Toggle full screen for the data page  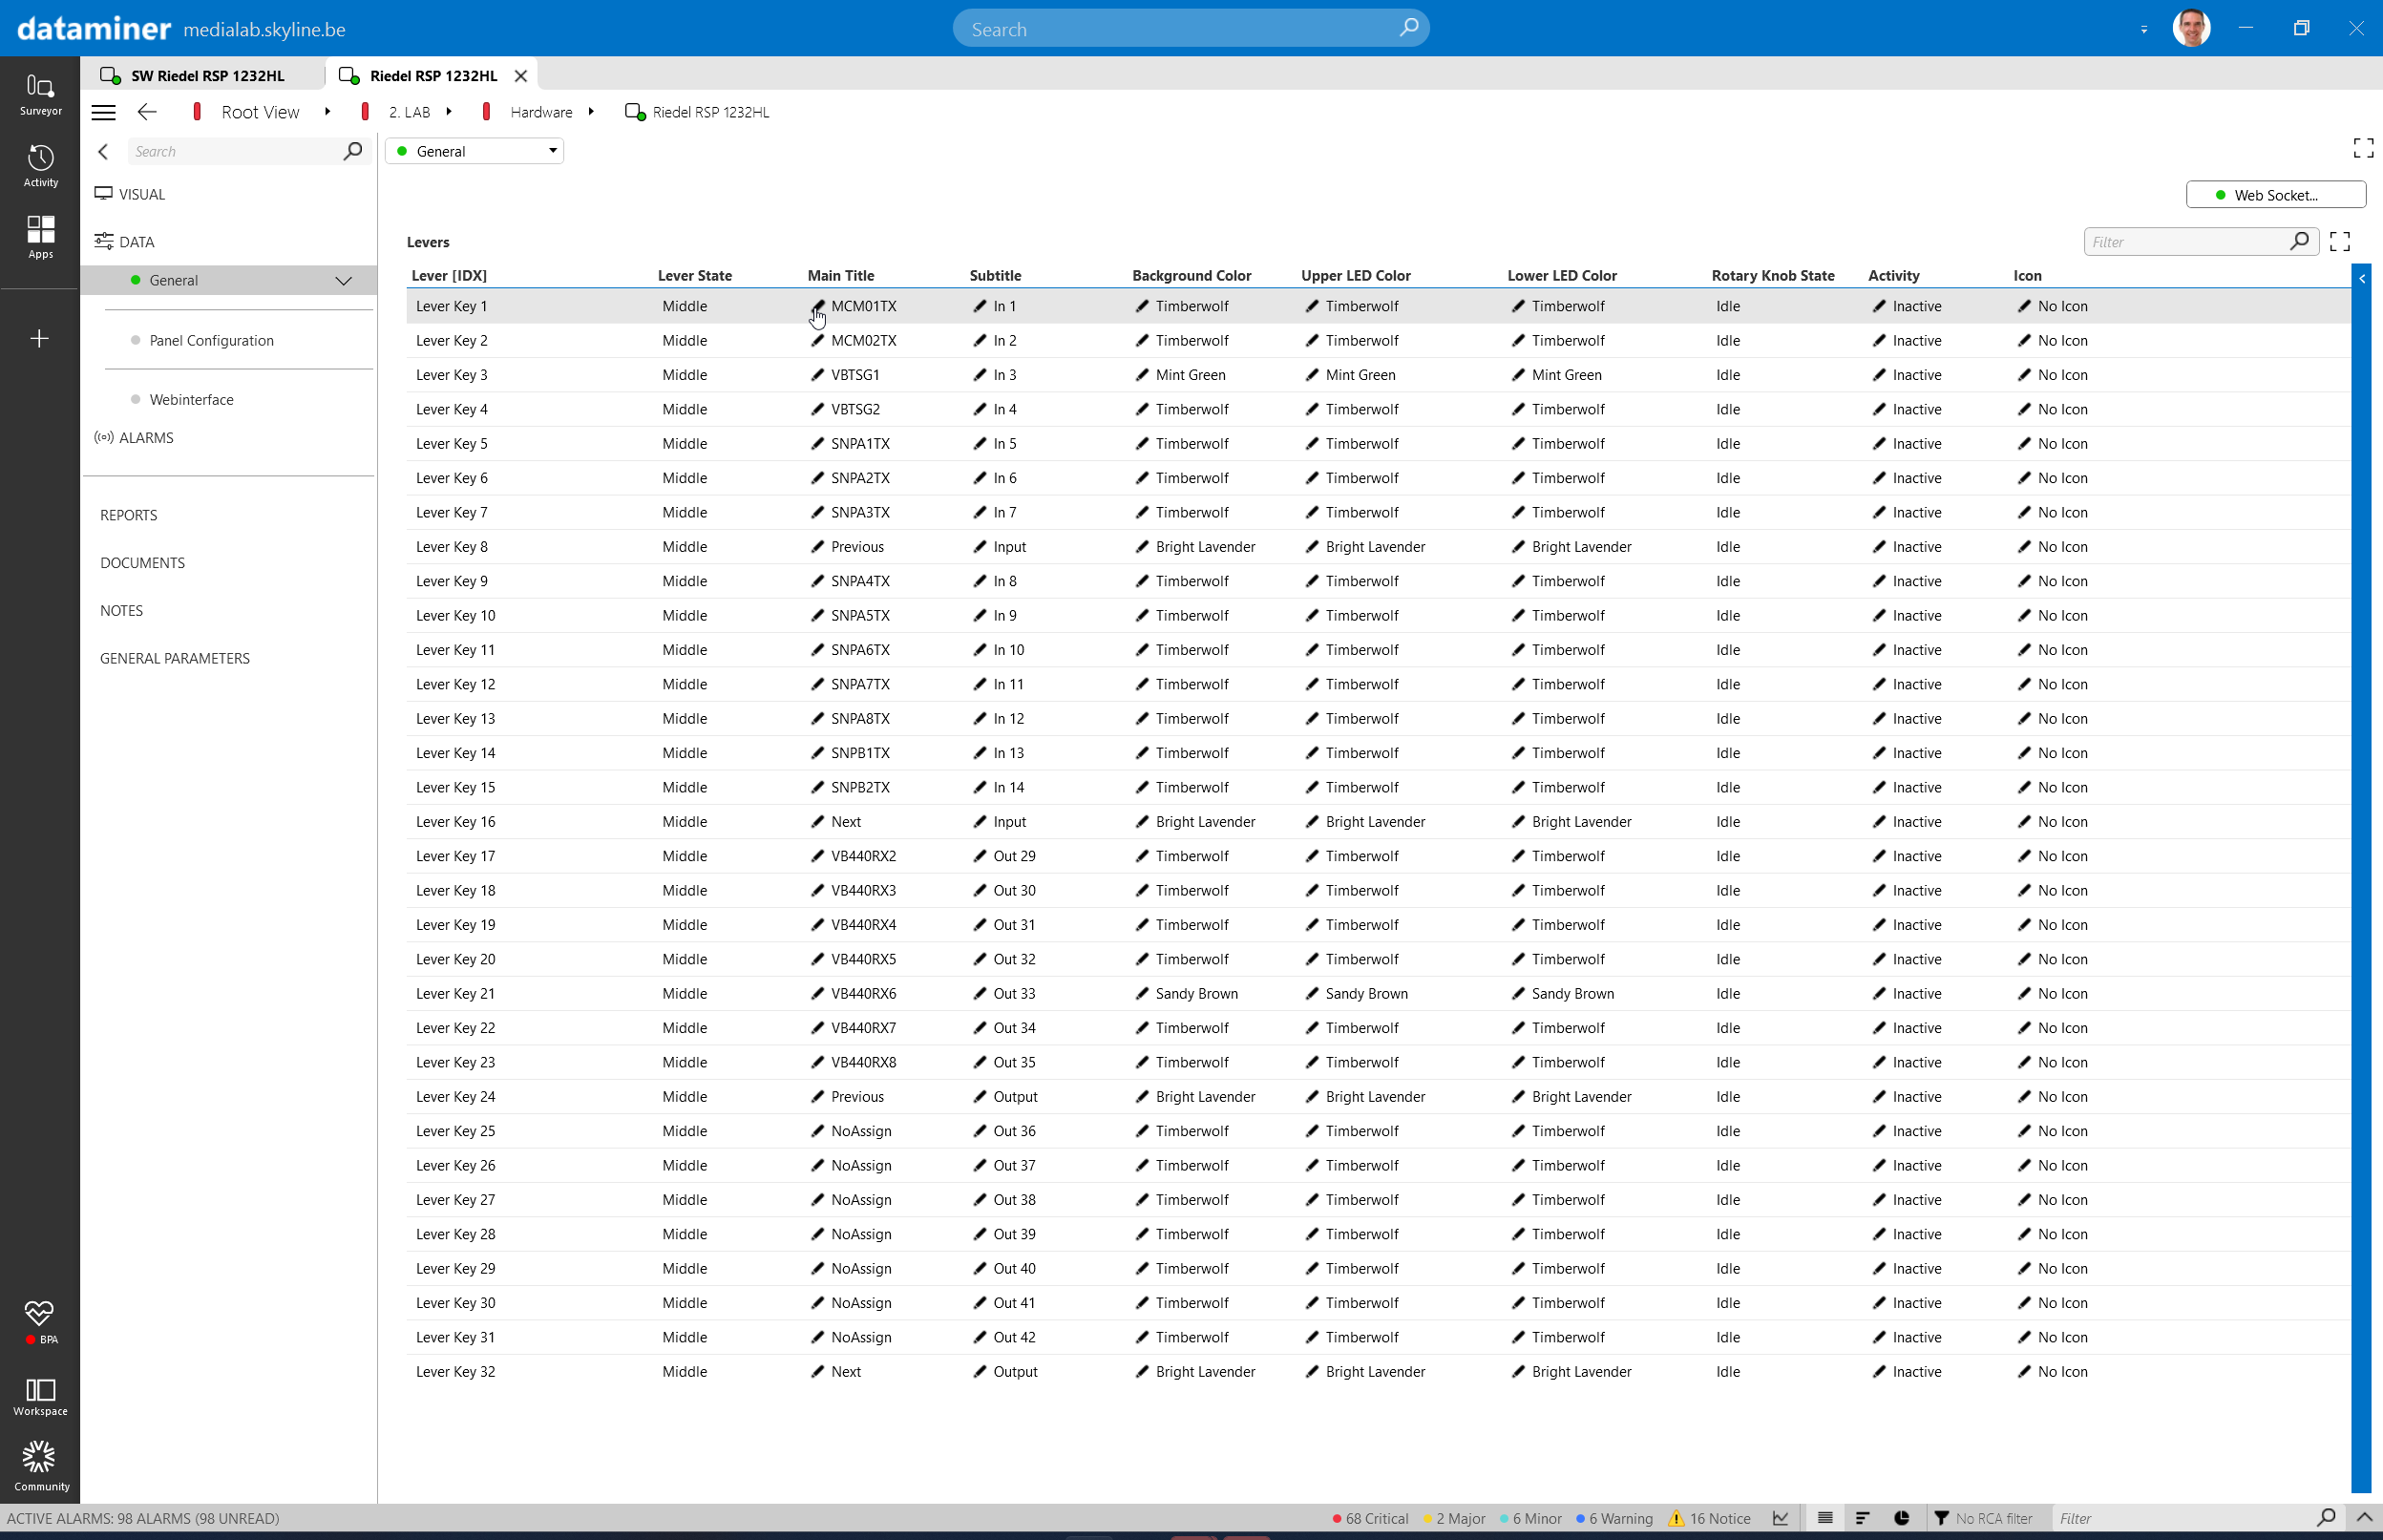[x=2363, y=148]
